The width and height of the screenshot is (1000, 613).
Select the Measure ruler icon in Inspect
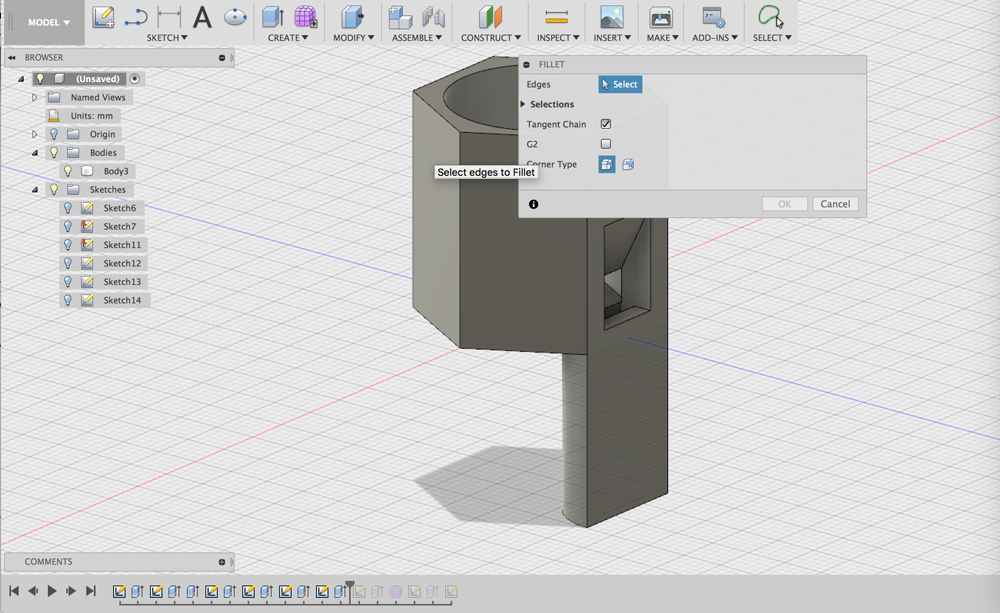point(557,17)
